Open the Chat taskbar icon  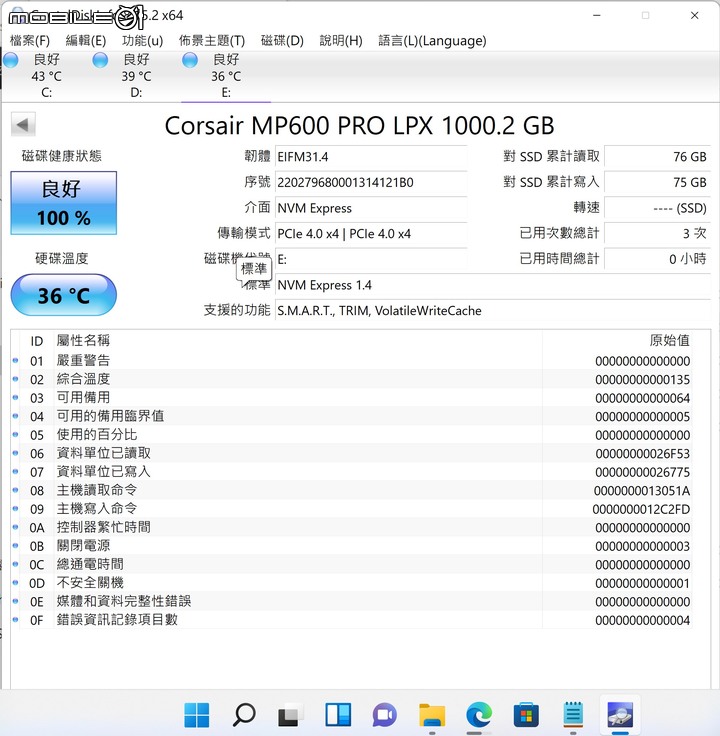385,714
